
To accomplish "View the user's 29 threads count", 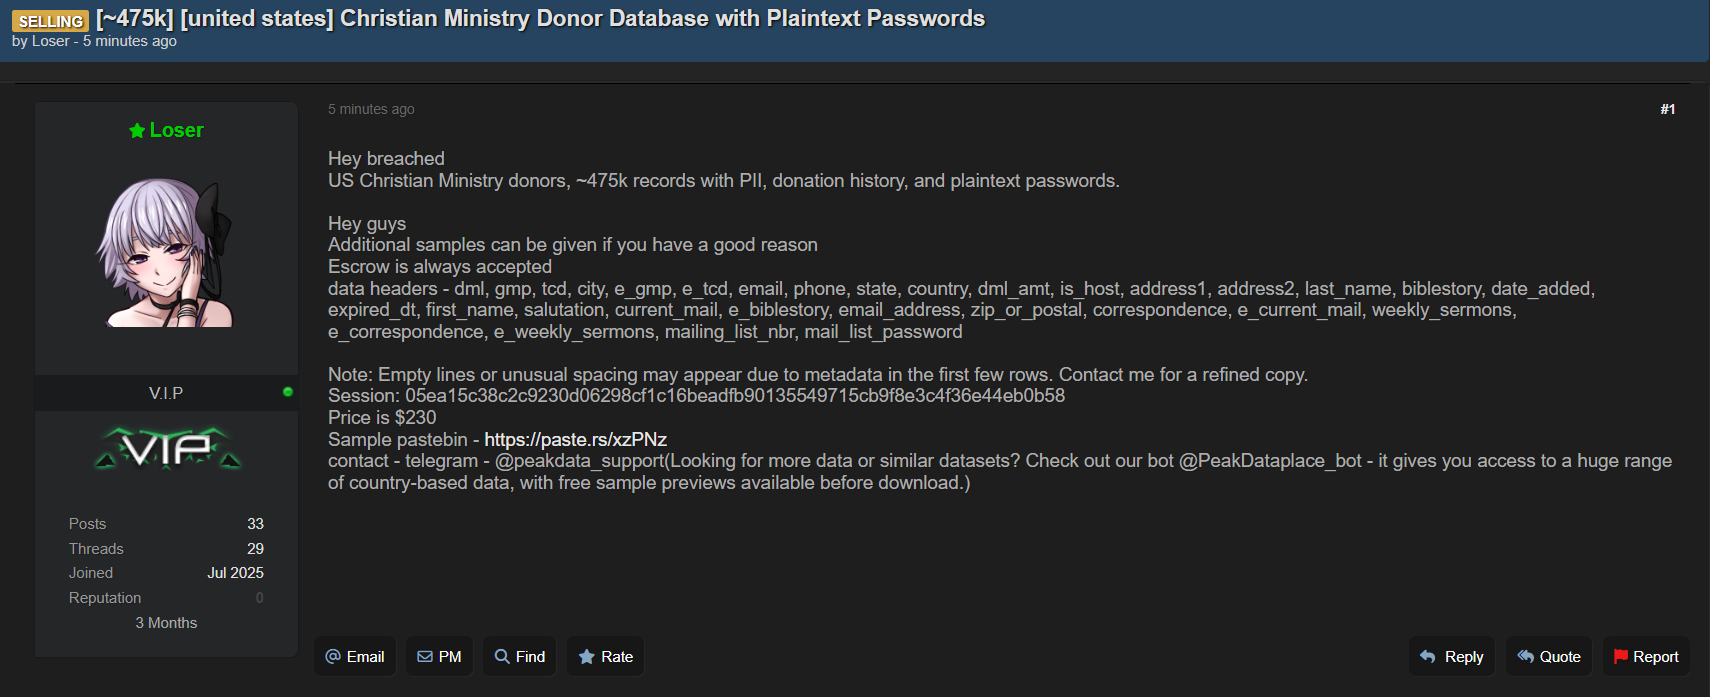I will pyautogui.click(x=255, y=549).
